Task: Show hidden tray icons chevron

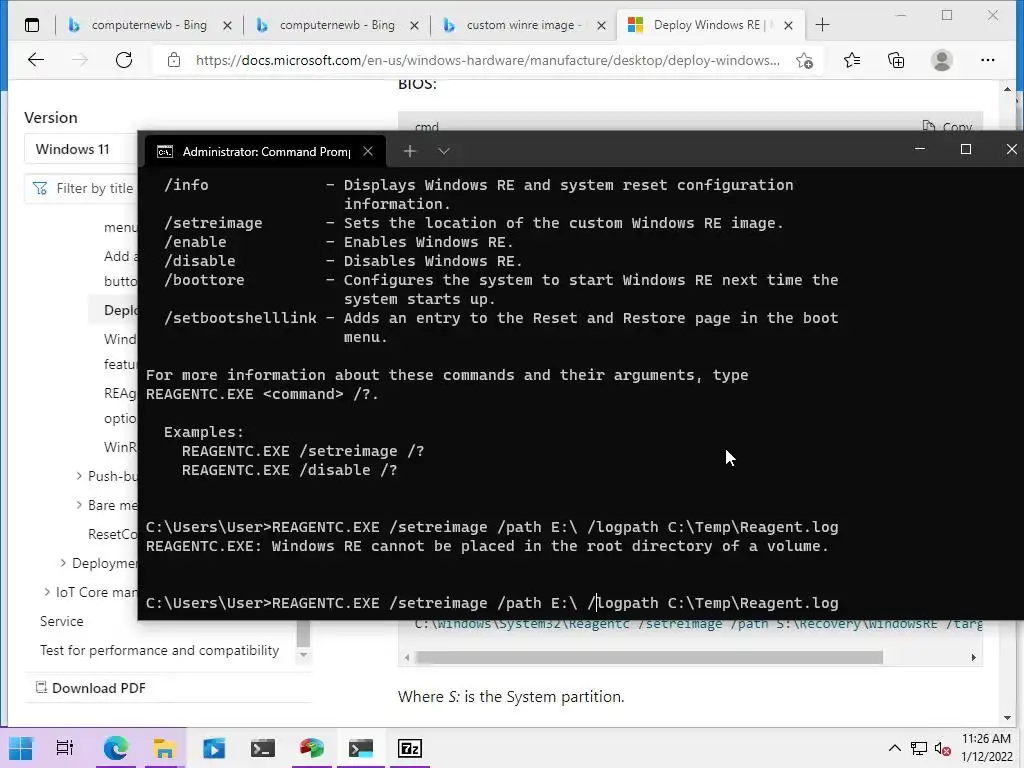Action: (x=895, y=748)
